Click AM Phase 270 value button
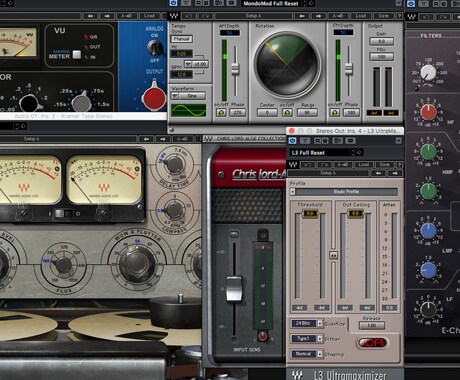 click(237, 113)
